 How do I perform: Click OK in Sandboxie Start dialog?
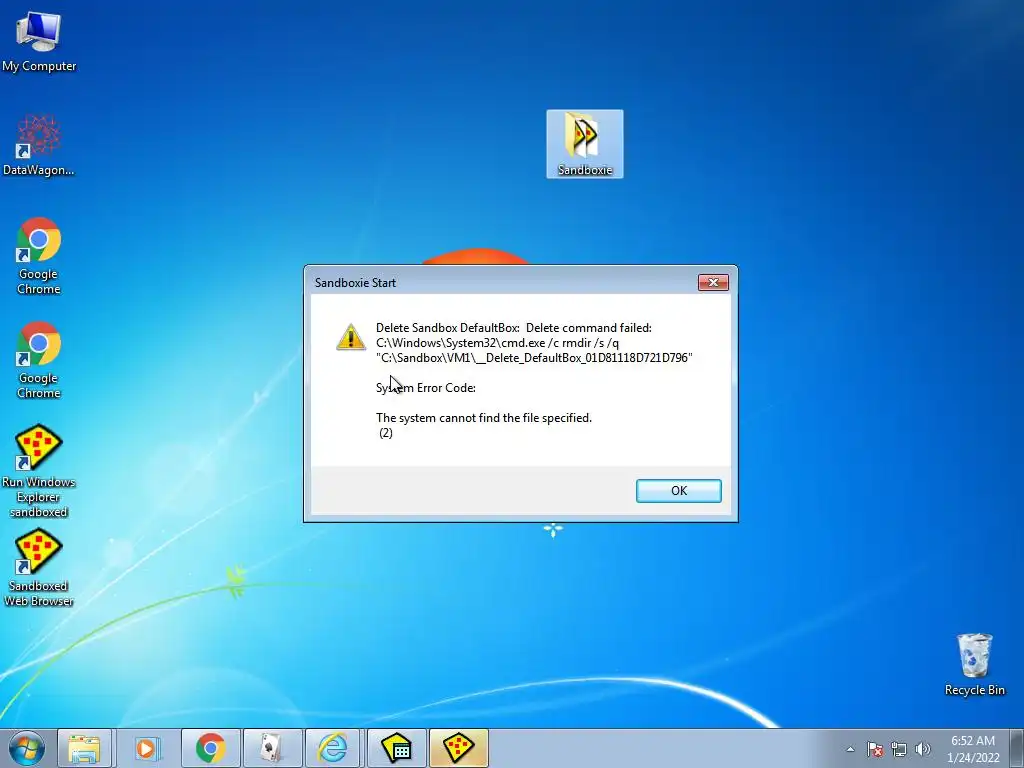tap(679, 490)
